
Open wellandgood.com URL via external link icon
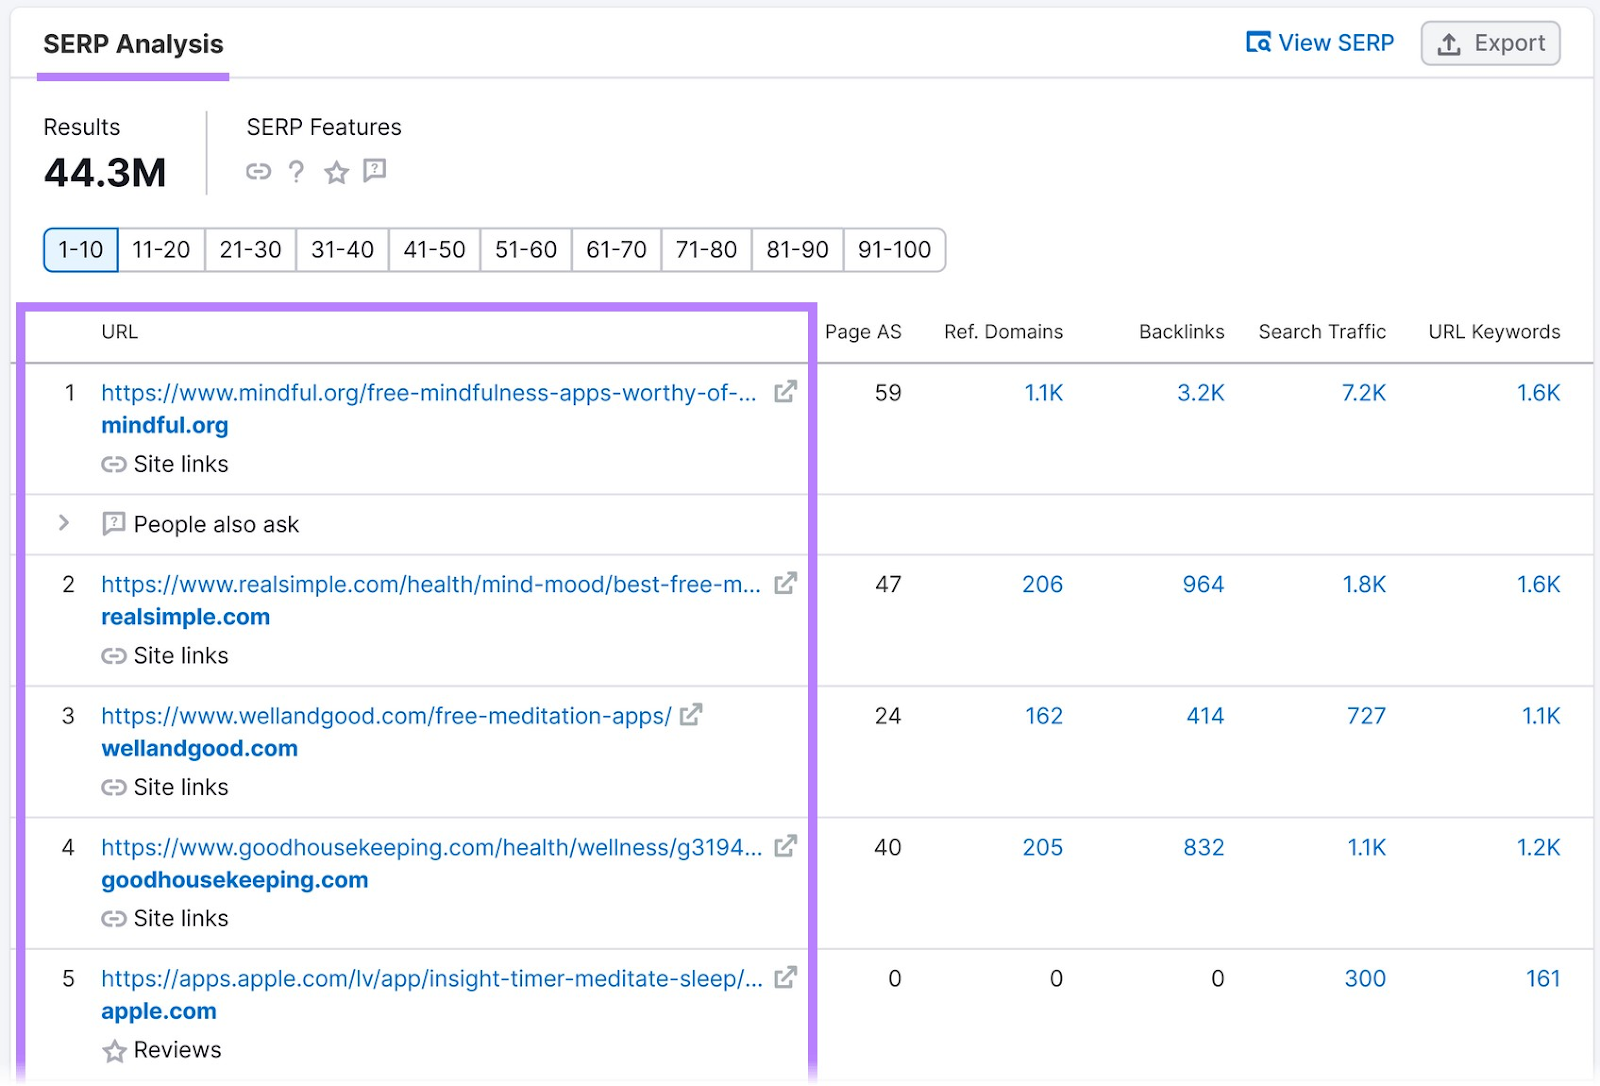pyautogui.click(x=691, y=715)
